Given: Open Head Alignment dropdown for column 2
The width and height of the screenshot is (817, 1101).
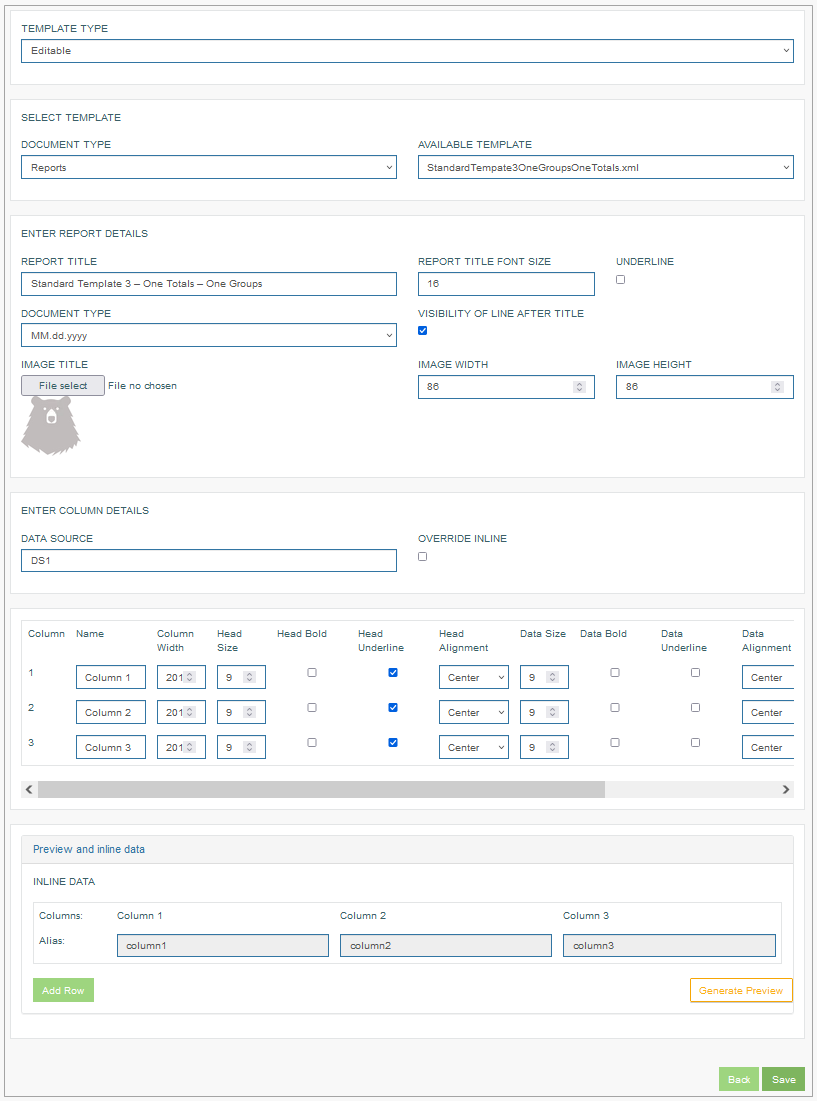Looking at the screenshot, I should (474, 713).
